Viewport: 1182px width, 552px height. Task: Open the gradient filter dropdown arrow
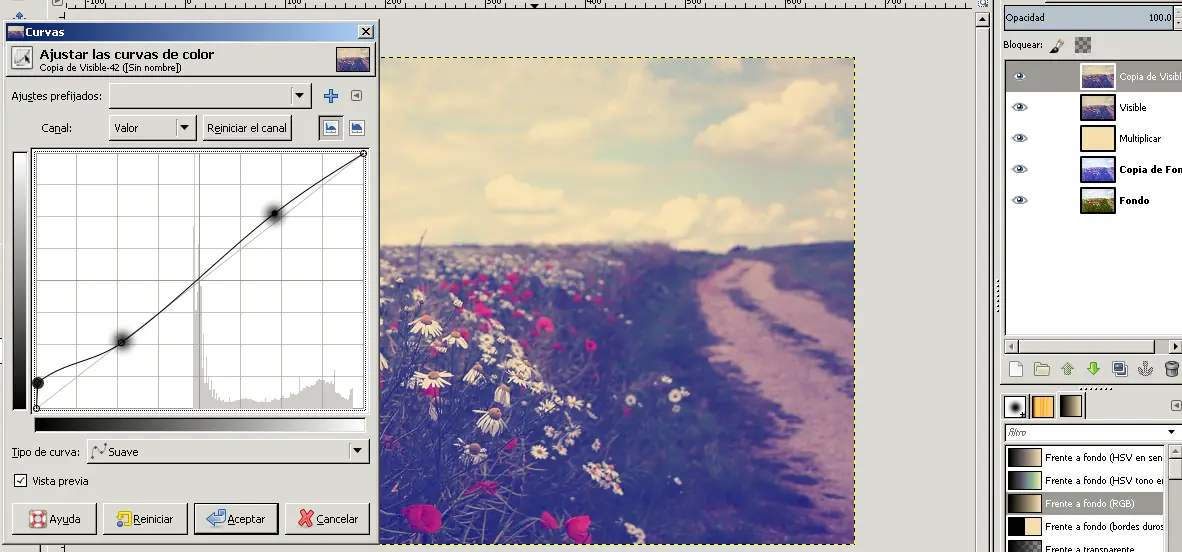coord(1171,432)
